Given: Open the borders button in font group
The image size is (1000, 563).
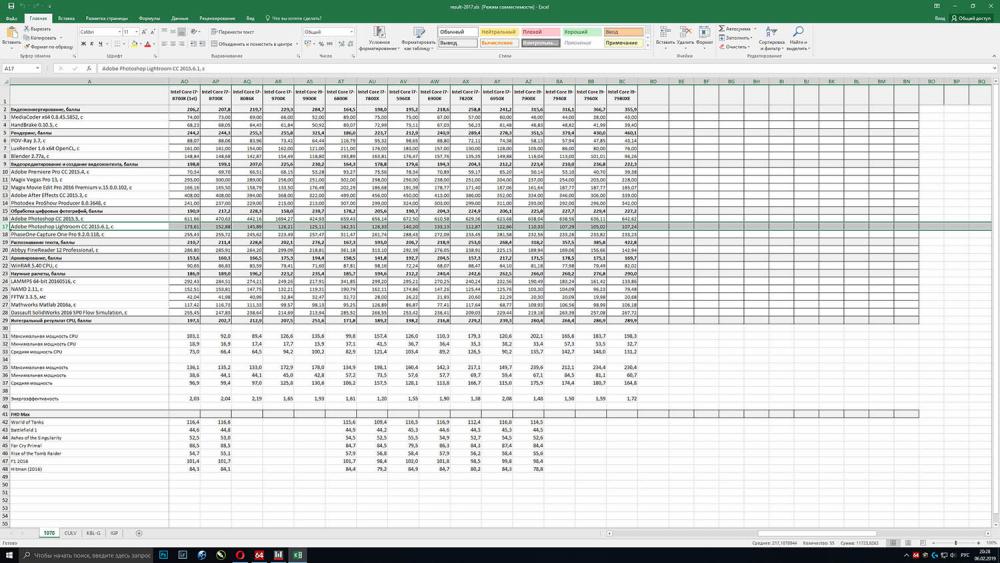Looking at the screenshot, I should pyautogui.click(x=117, y=44).
